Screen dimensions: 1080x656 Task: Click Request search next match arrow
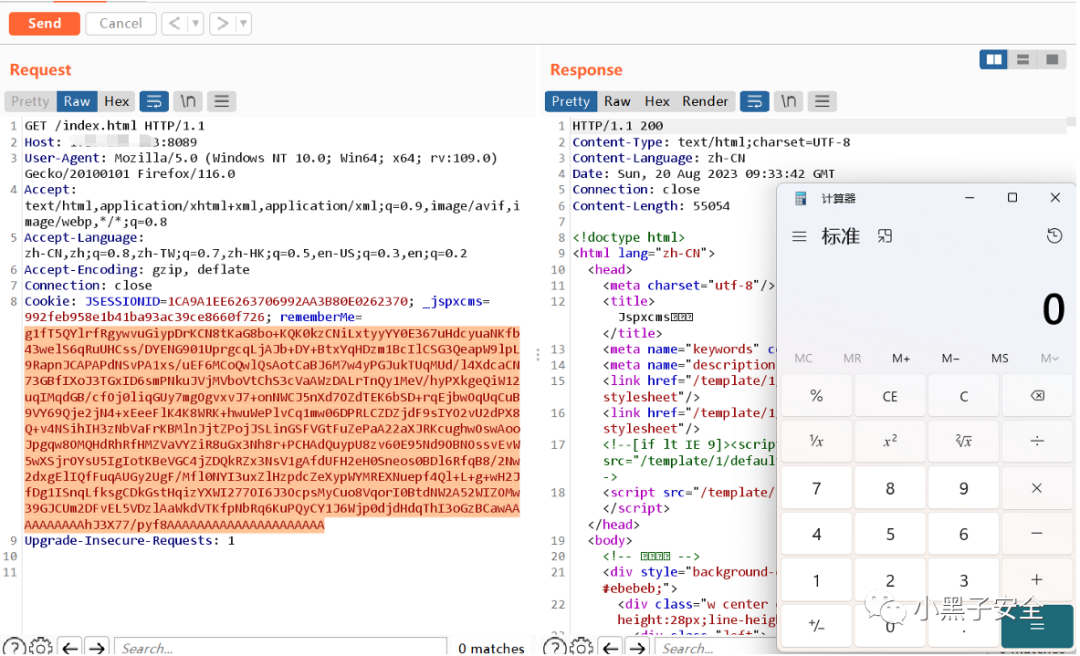(97, 647)
